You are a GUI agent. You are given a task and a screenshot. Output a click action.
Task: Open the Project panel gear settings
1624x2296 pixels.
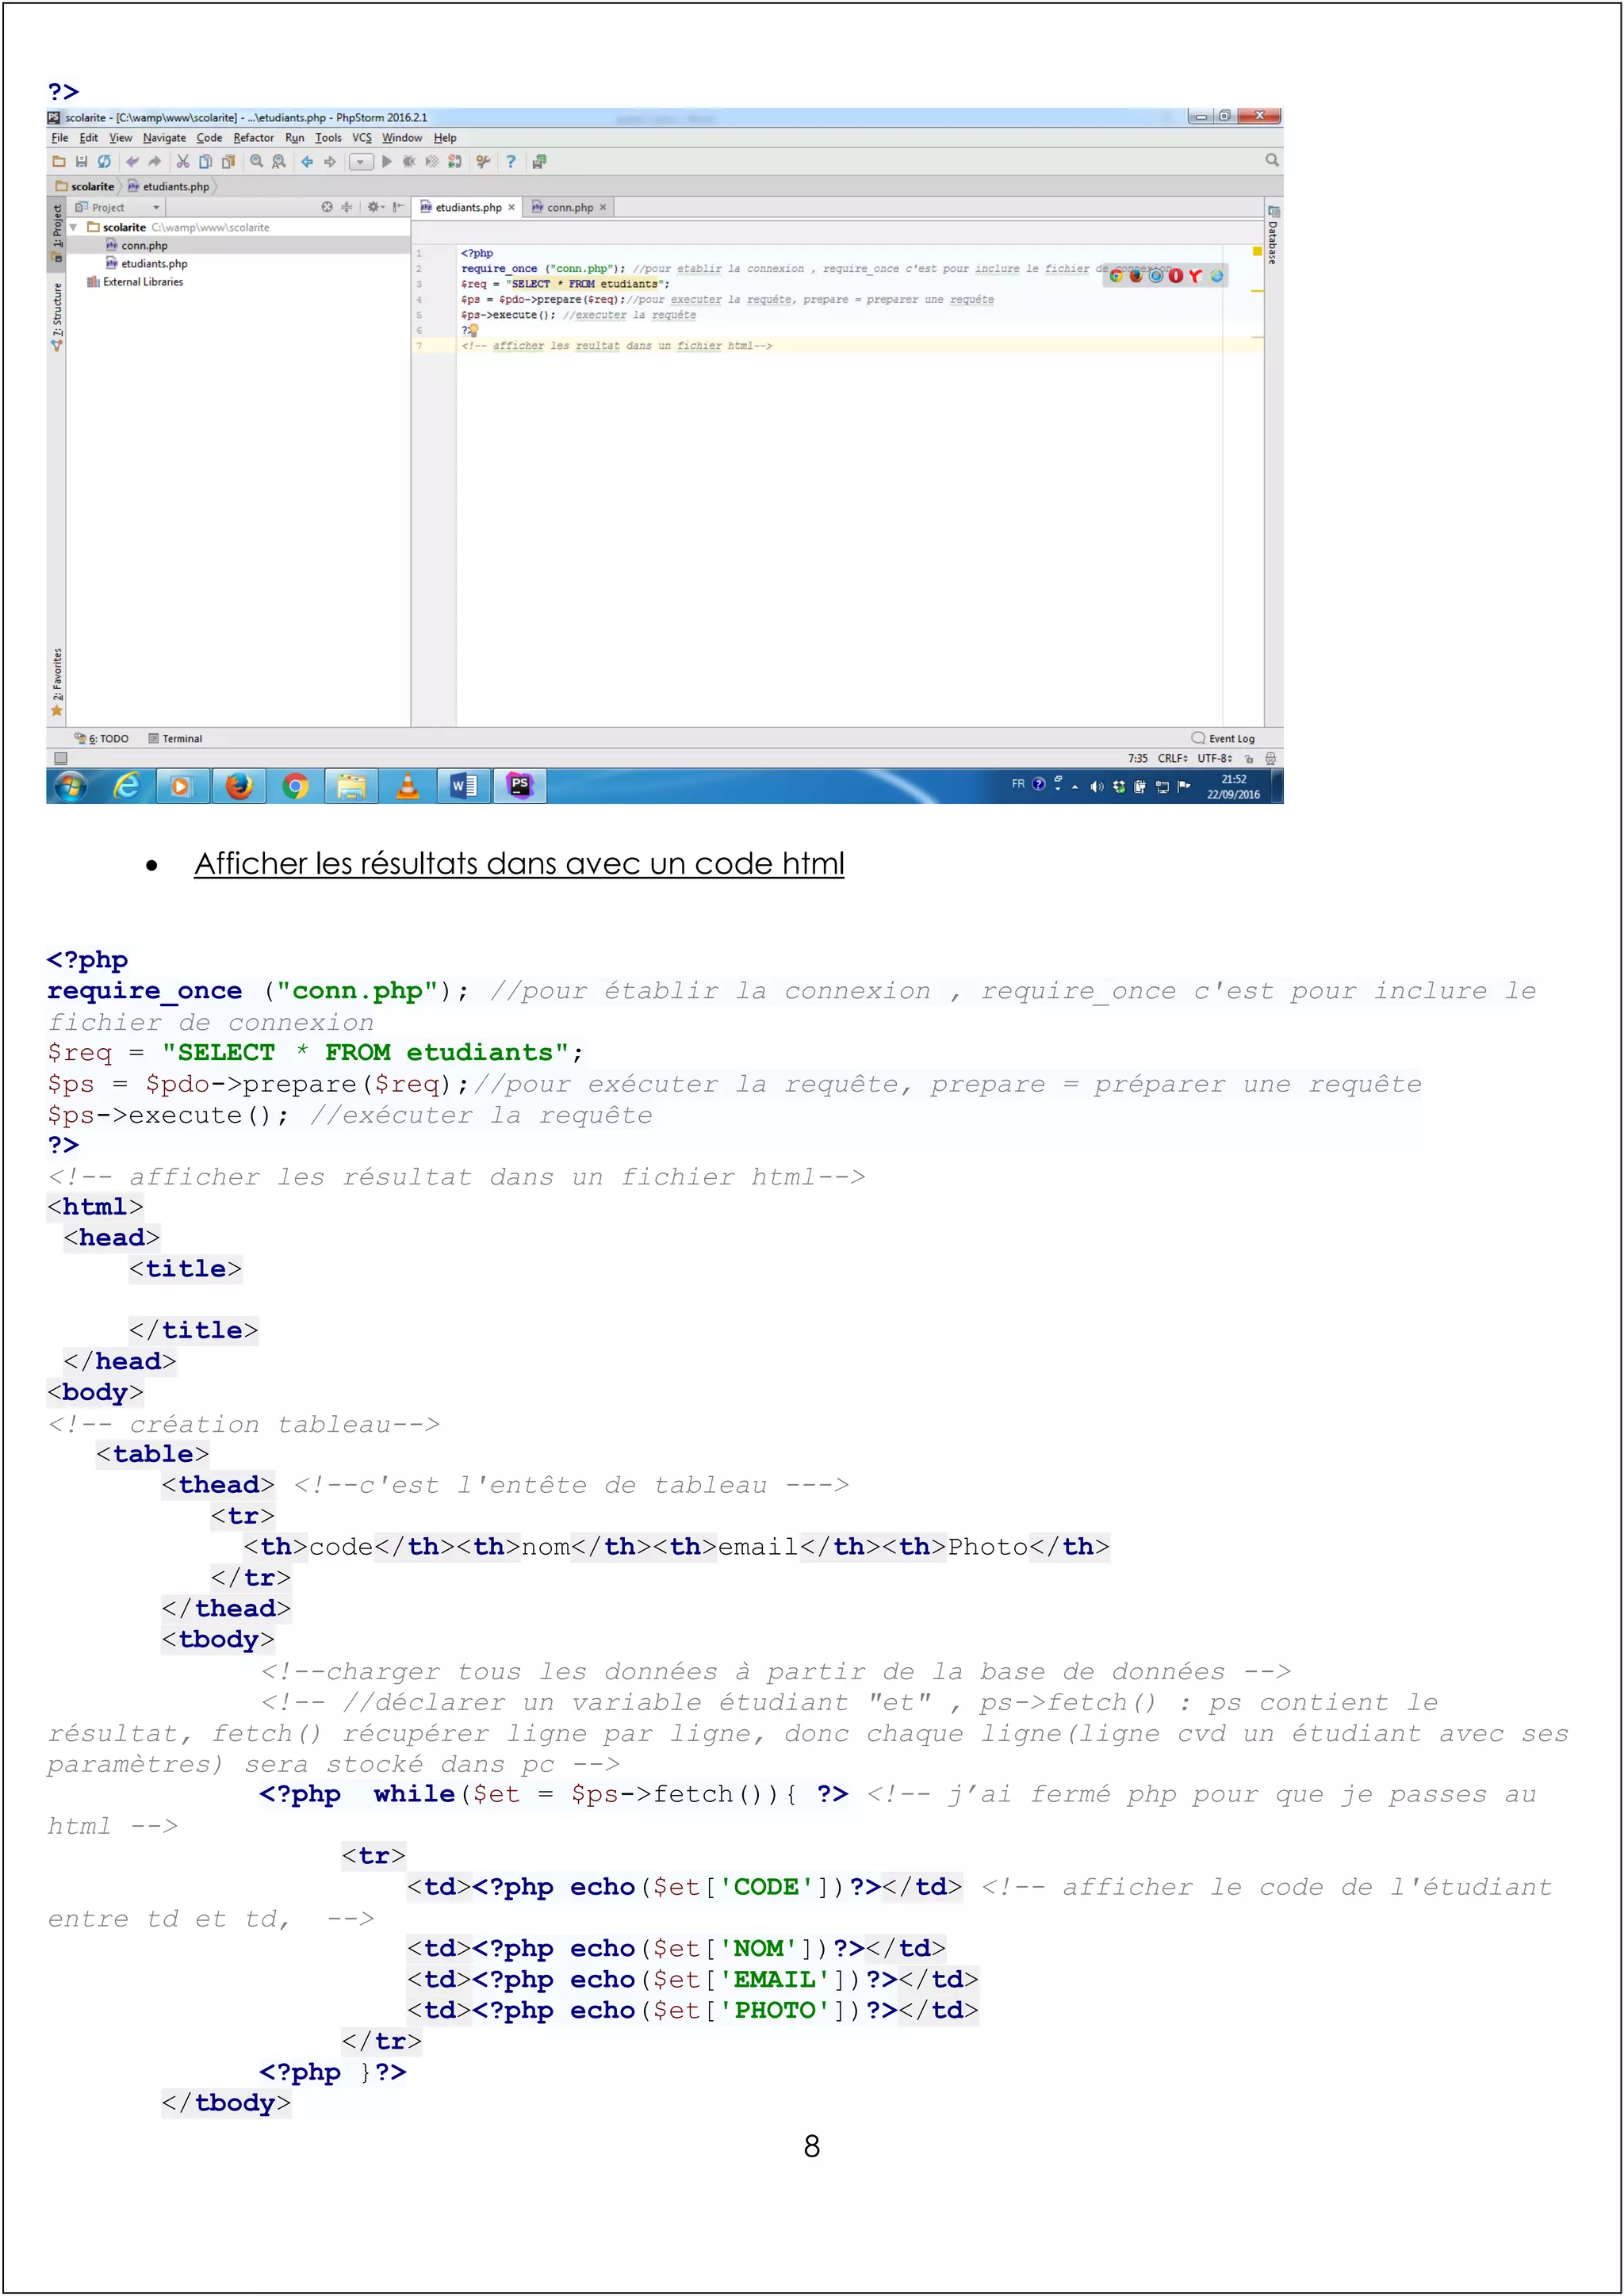coord(375,207)
